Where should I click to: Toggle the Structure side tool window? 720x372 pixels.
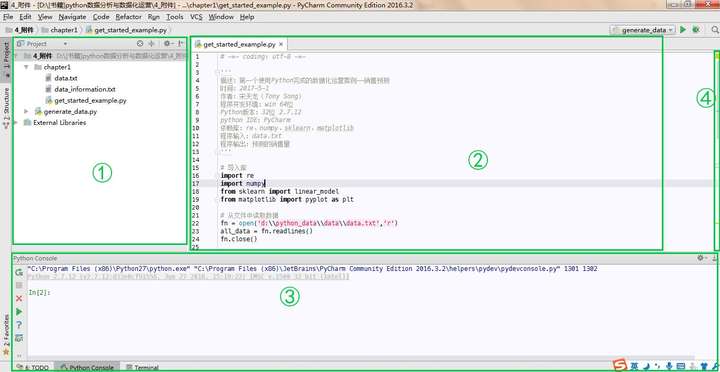coord(6,108)
